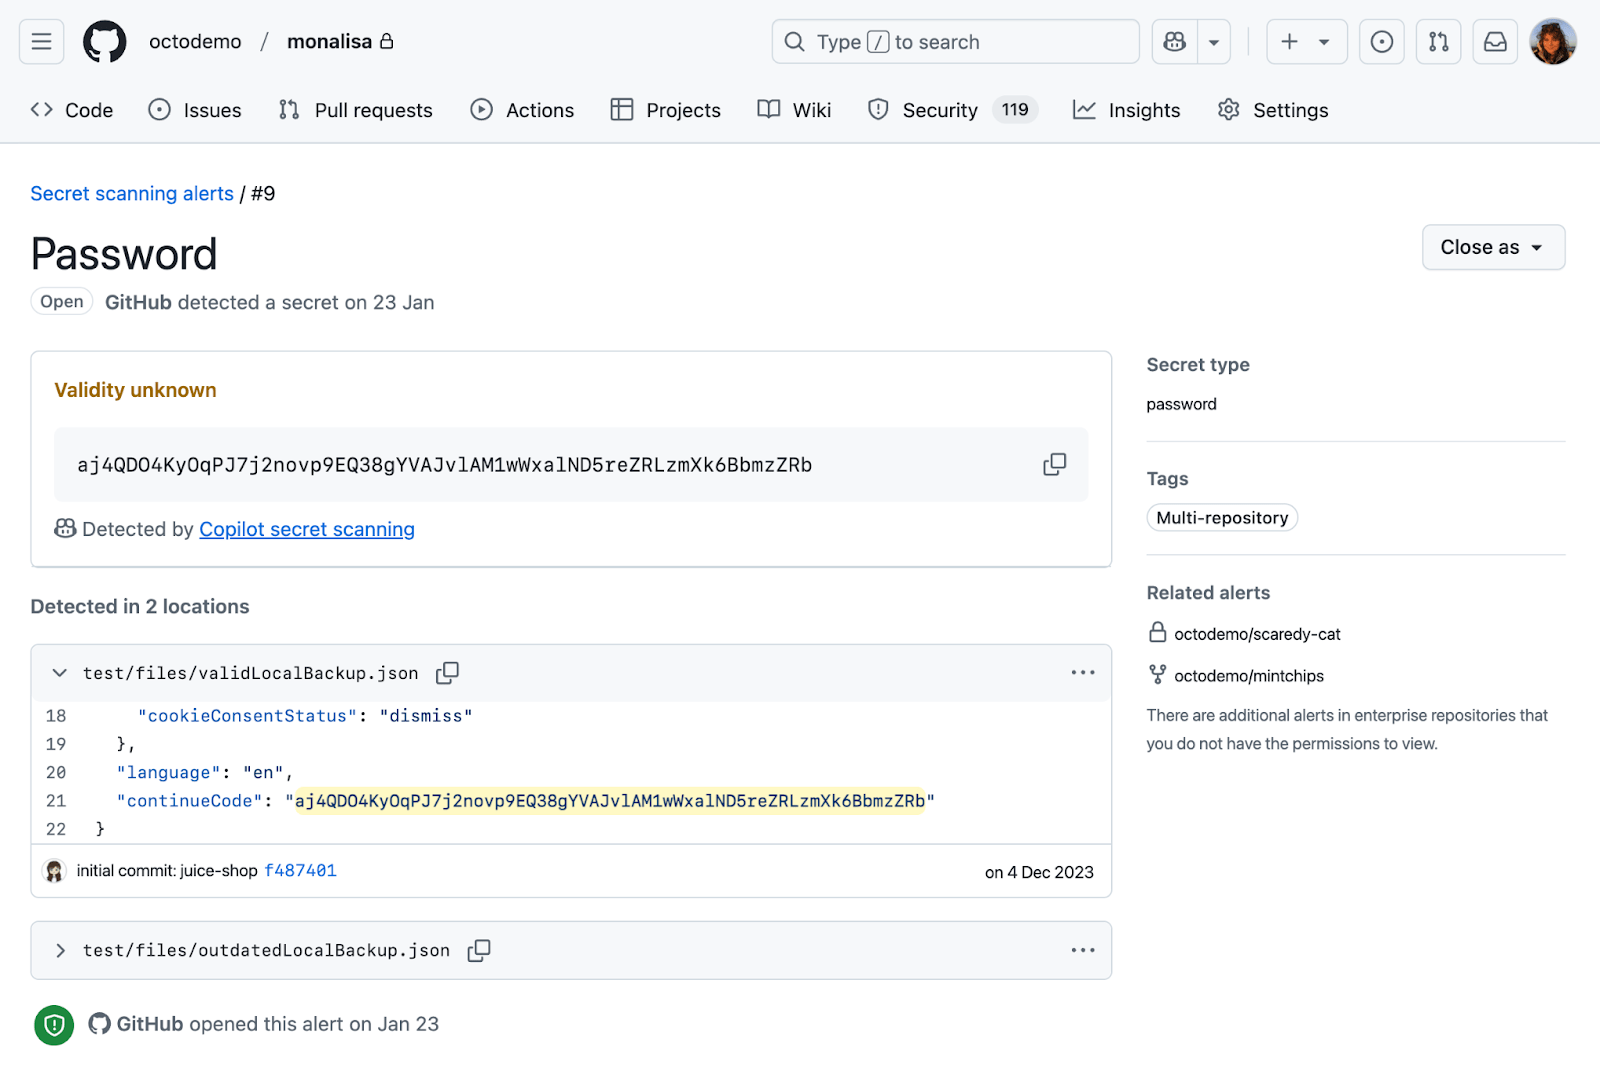This screenshot has width=1600, height=1080.
Task: Open the Close as dropdown
Action: 1492,247
